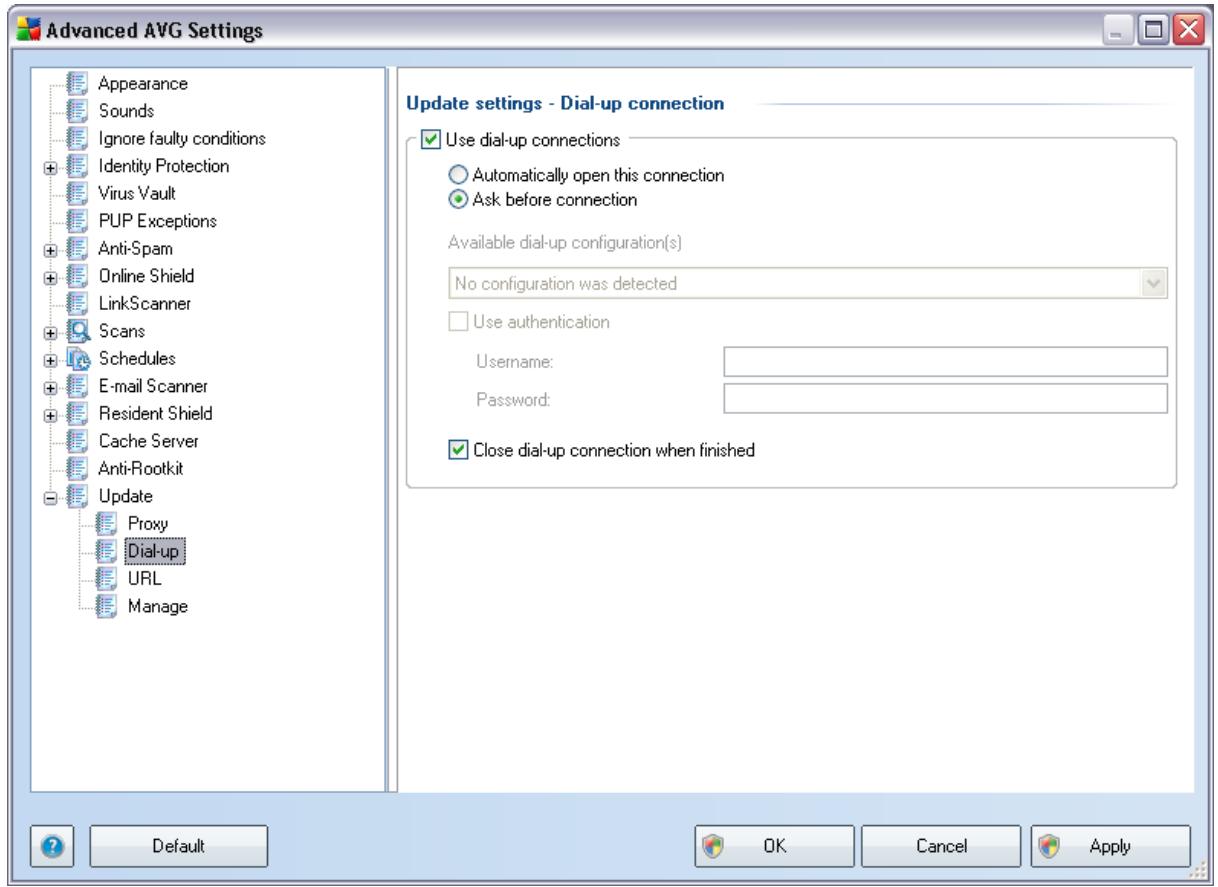Close the Advanced AVG Settings window

click(x=1188, y=31)
